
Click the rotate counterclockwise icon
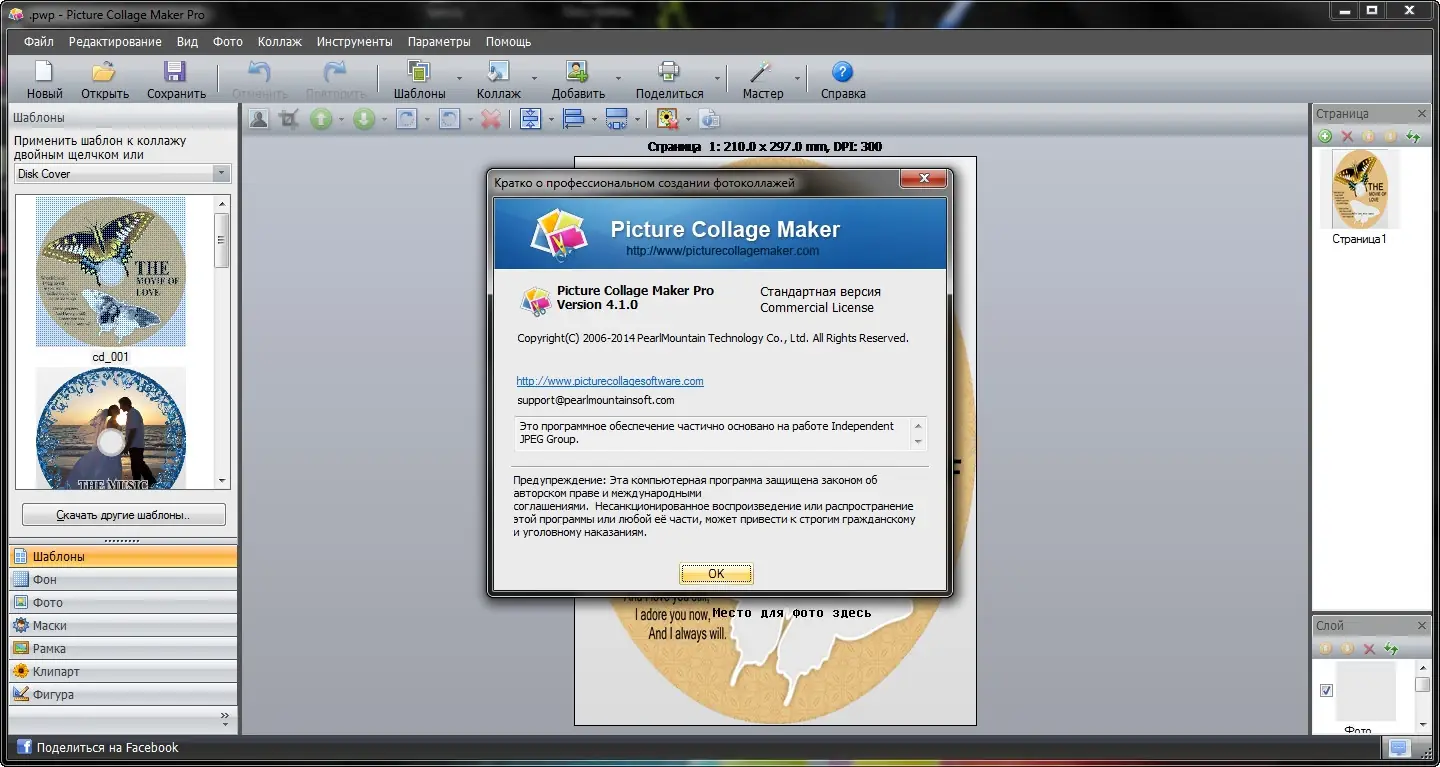(449, 119)
